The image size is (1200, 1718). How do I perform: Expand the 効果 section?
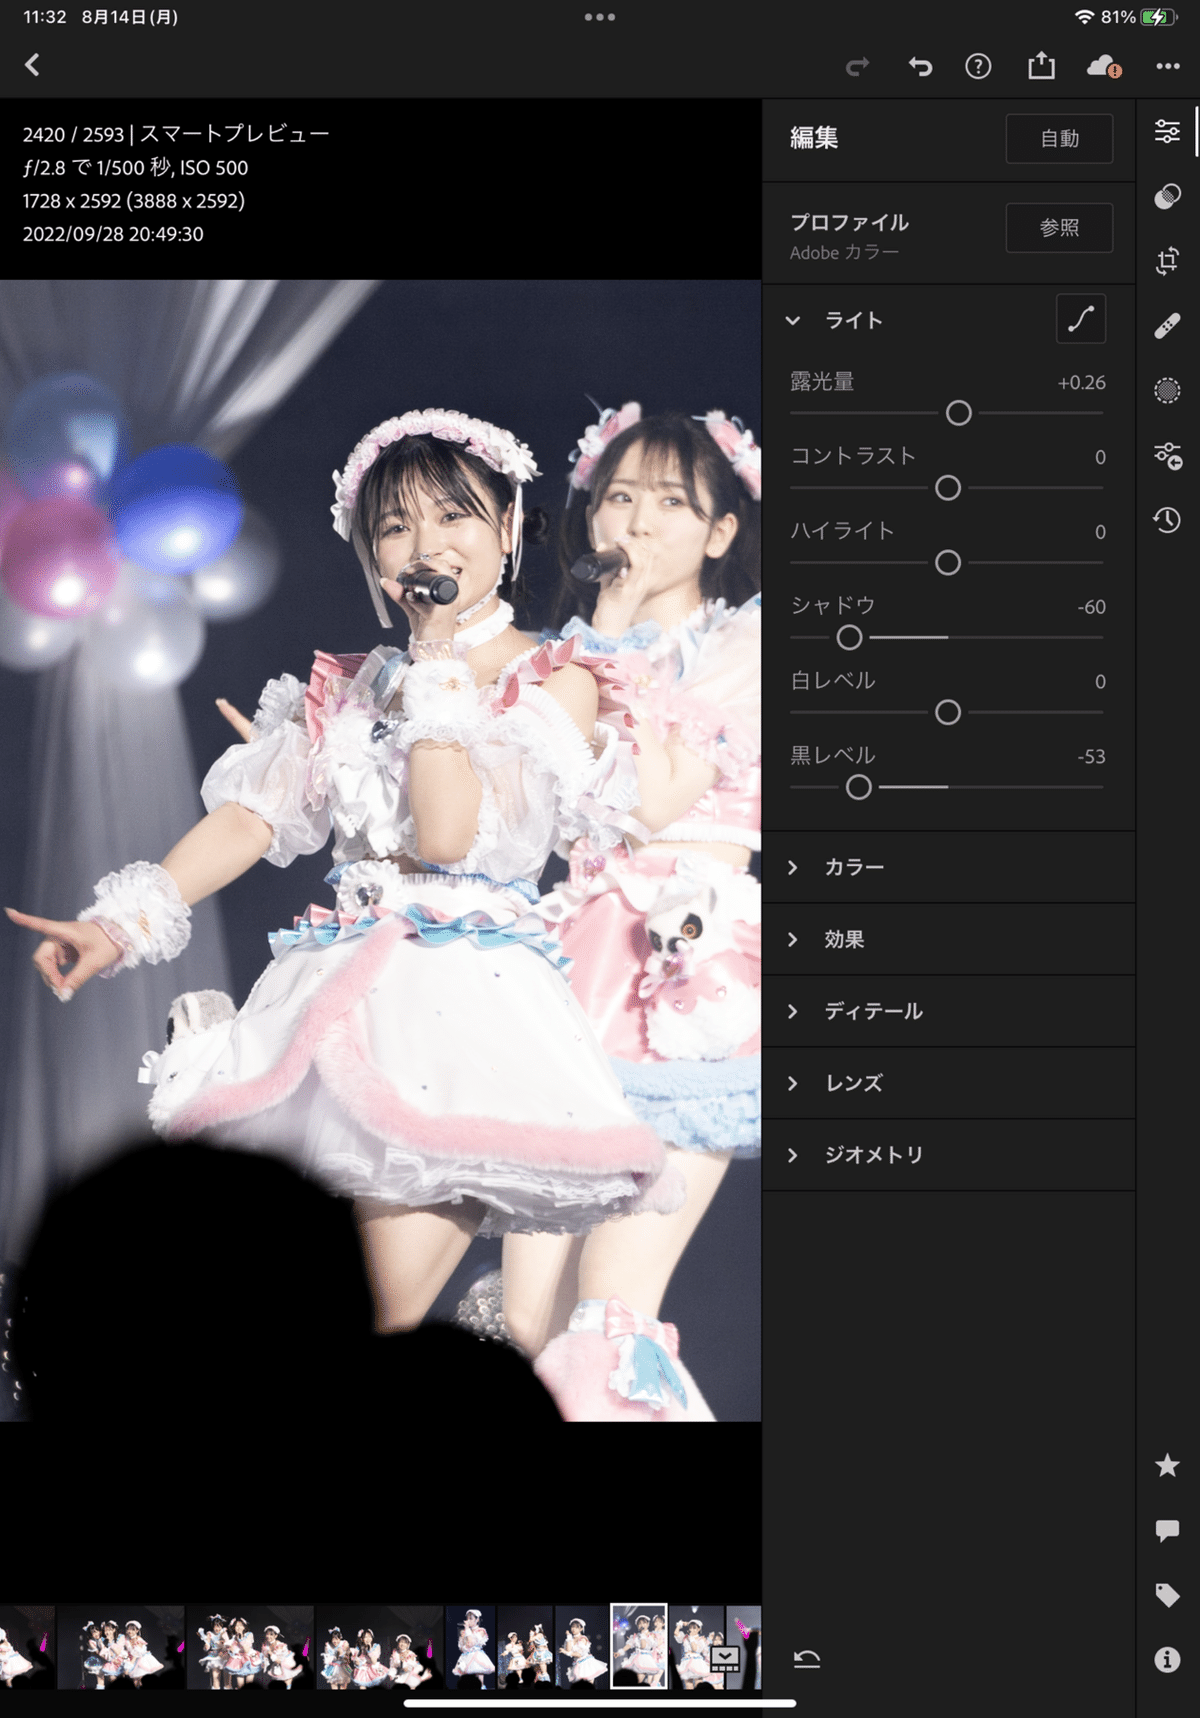948,939
